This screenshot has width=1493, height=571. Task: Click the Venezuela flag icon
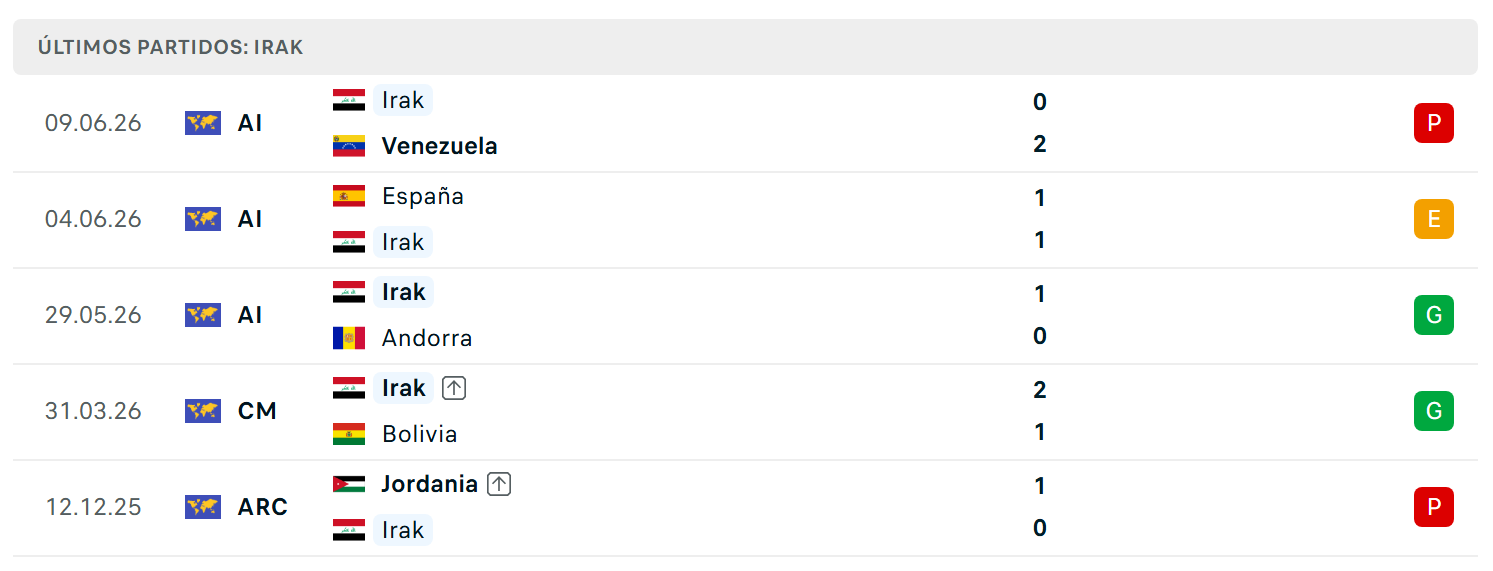[x=349, y=146]
